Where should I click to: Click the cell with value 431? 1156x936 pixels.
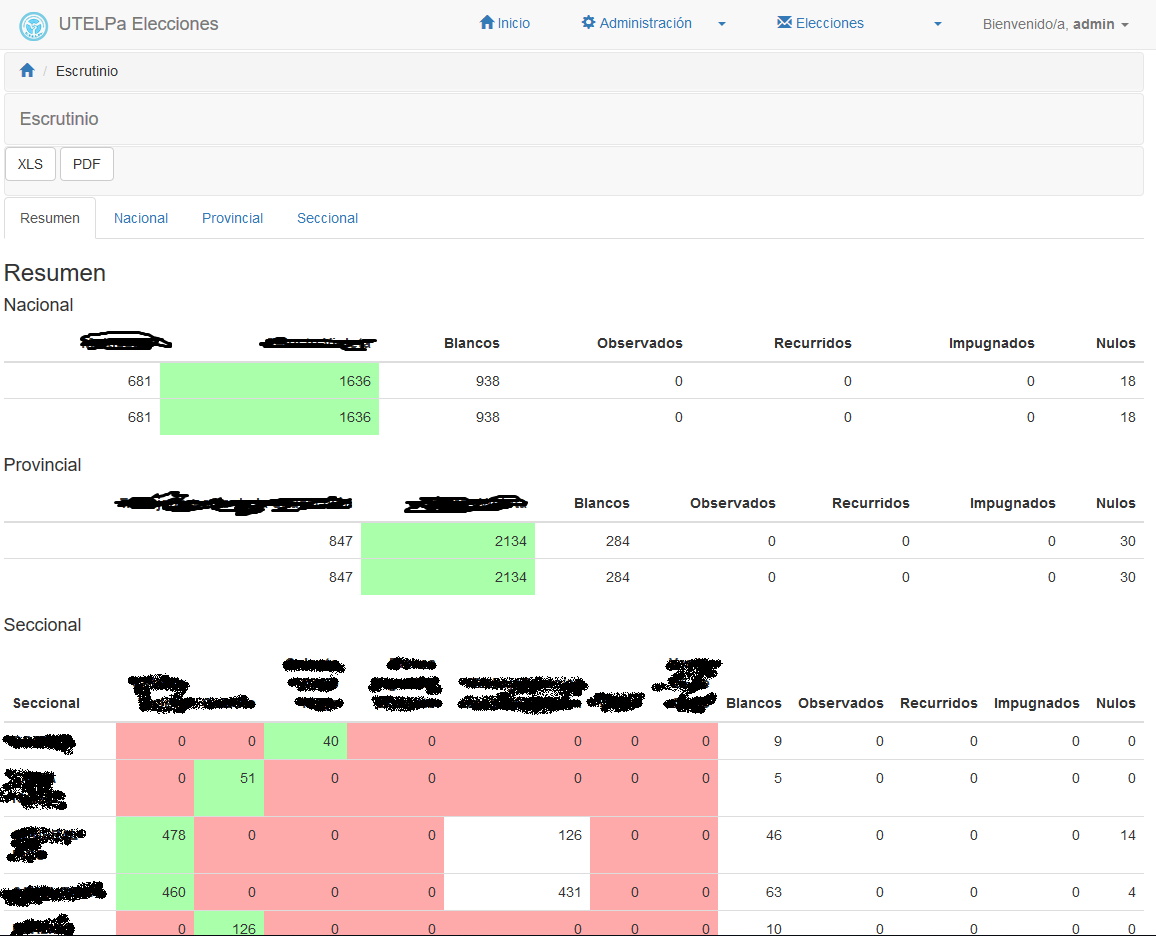coord(516,892)
